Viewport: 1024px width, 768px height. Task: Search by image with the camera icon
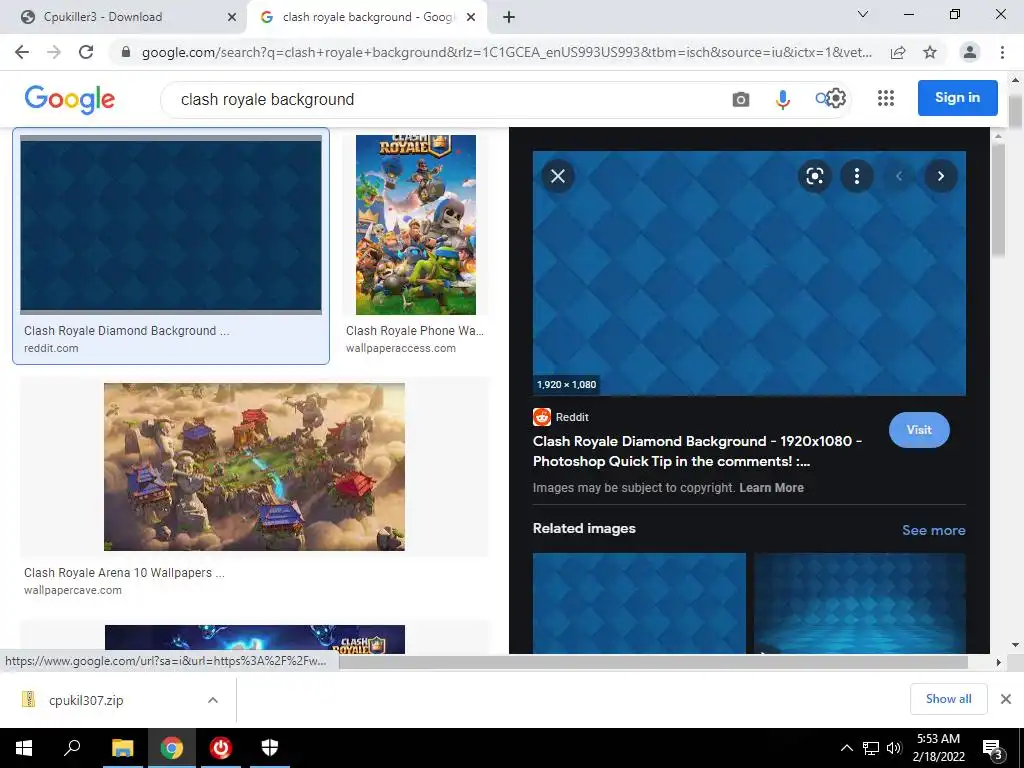(741, 99)
